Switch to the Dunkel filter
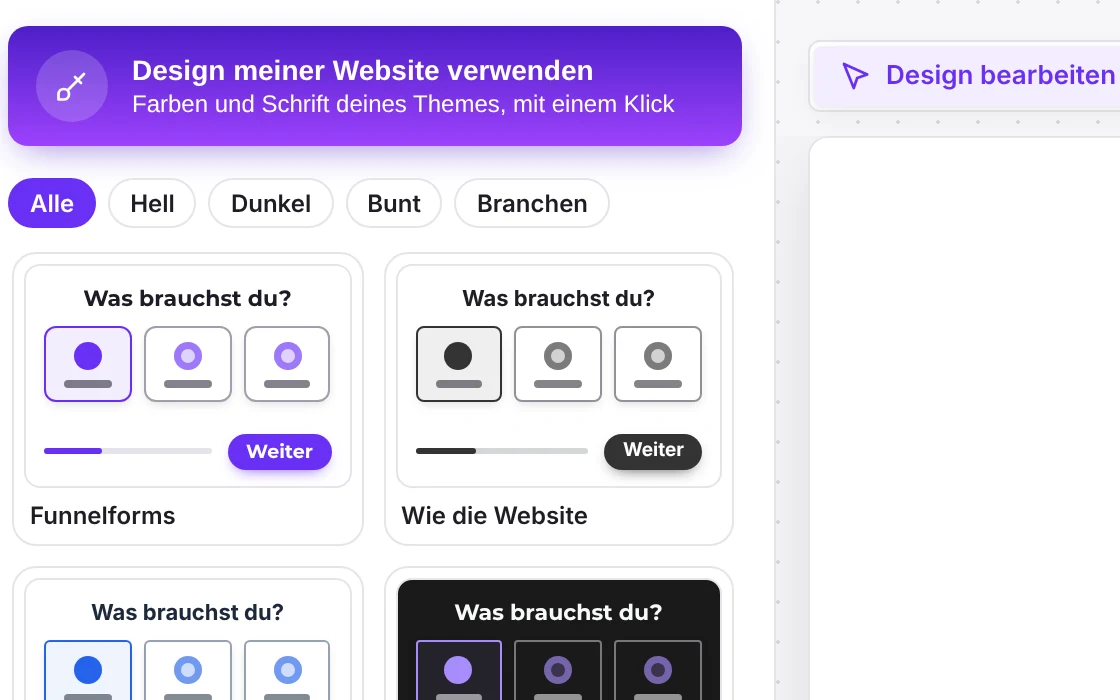Screen dimensions: 1120x700 [x=271, y=204]
